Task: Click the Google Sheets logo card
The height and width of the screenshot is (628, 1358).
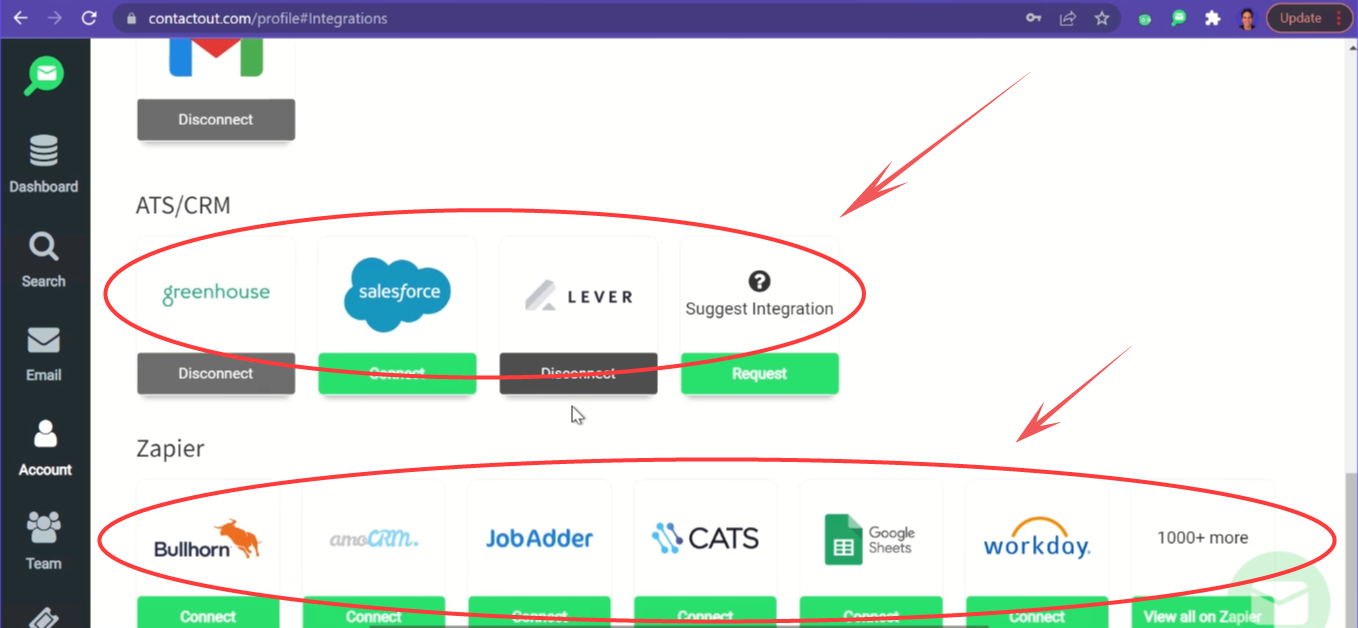Action: coord(871,538)
